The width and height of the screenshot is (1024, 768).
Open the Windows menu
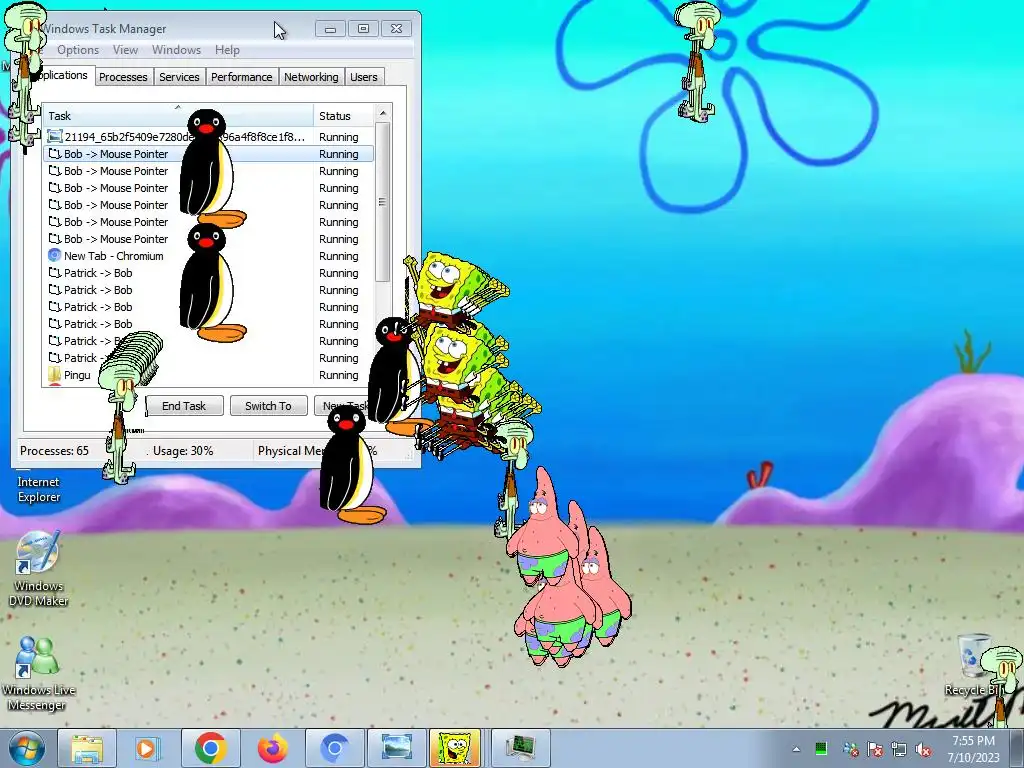176,50
